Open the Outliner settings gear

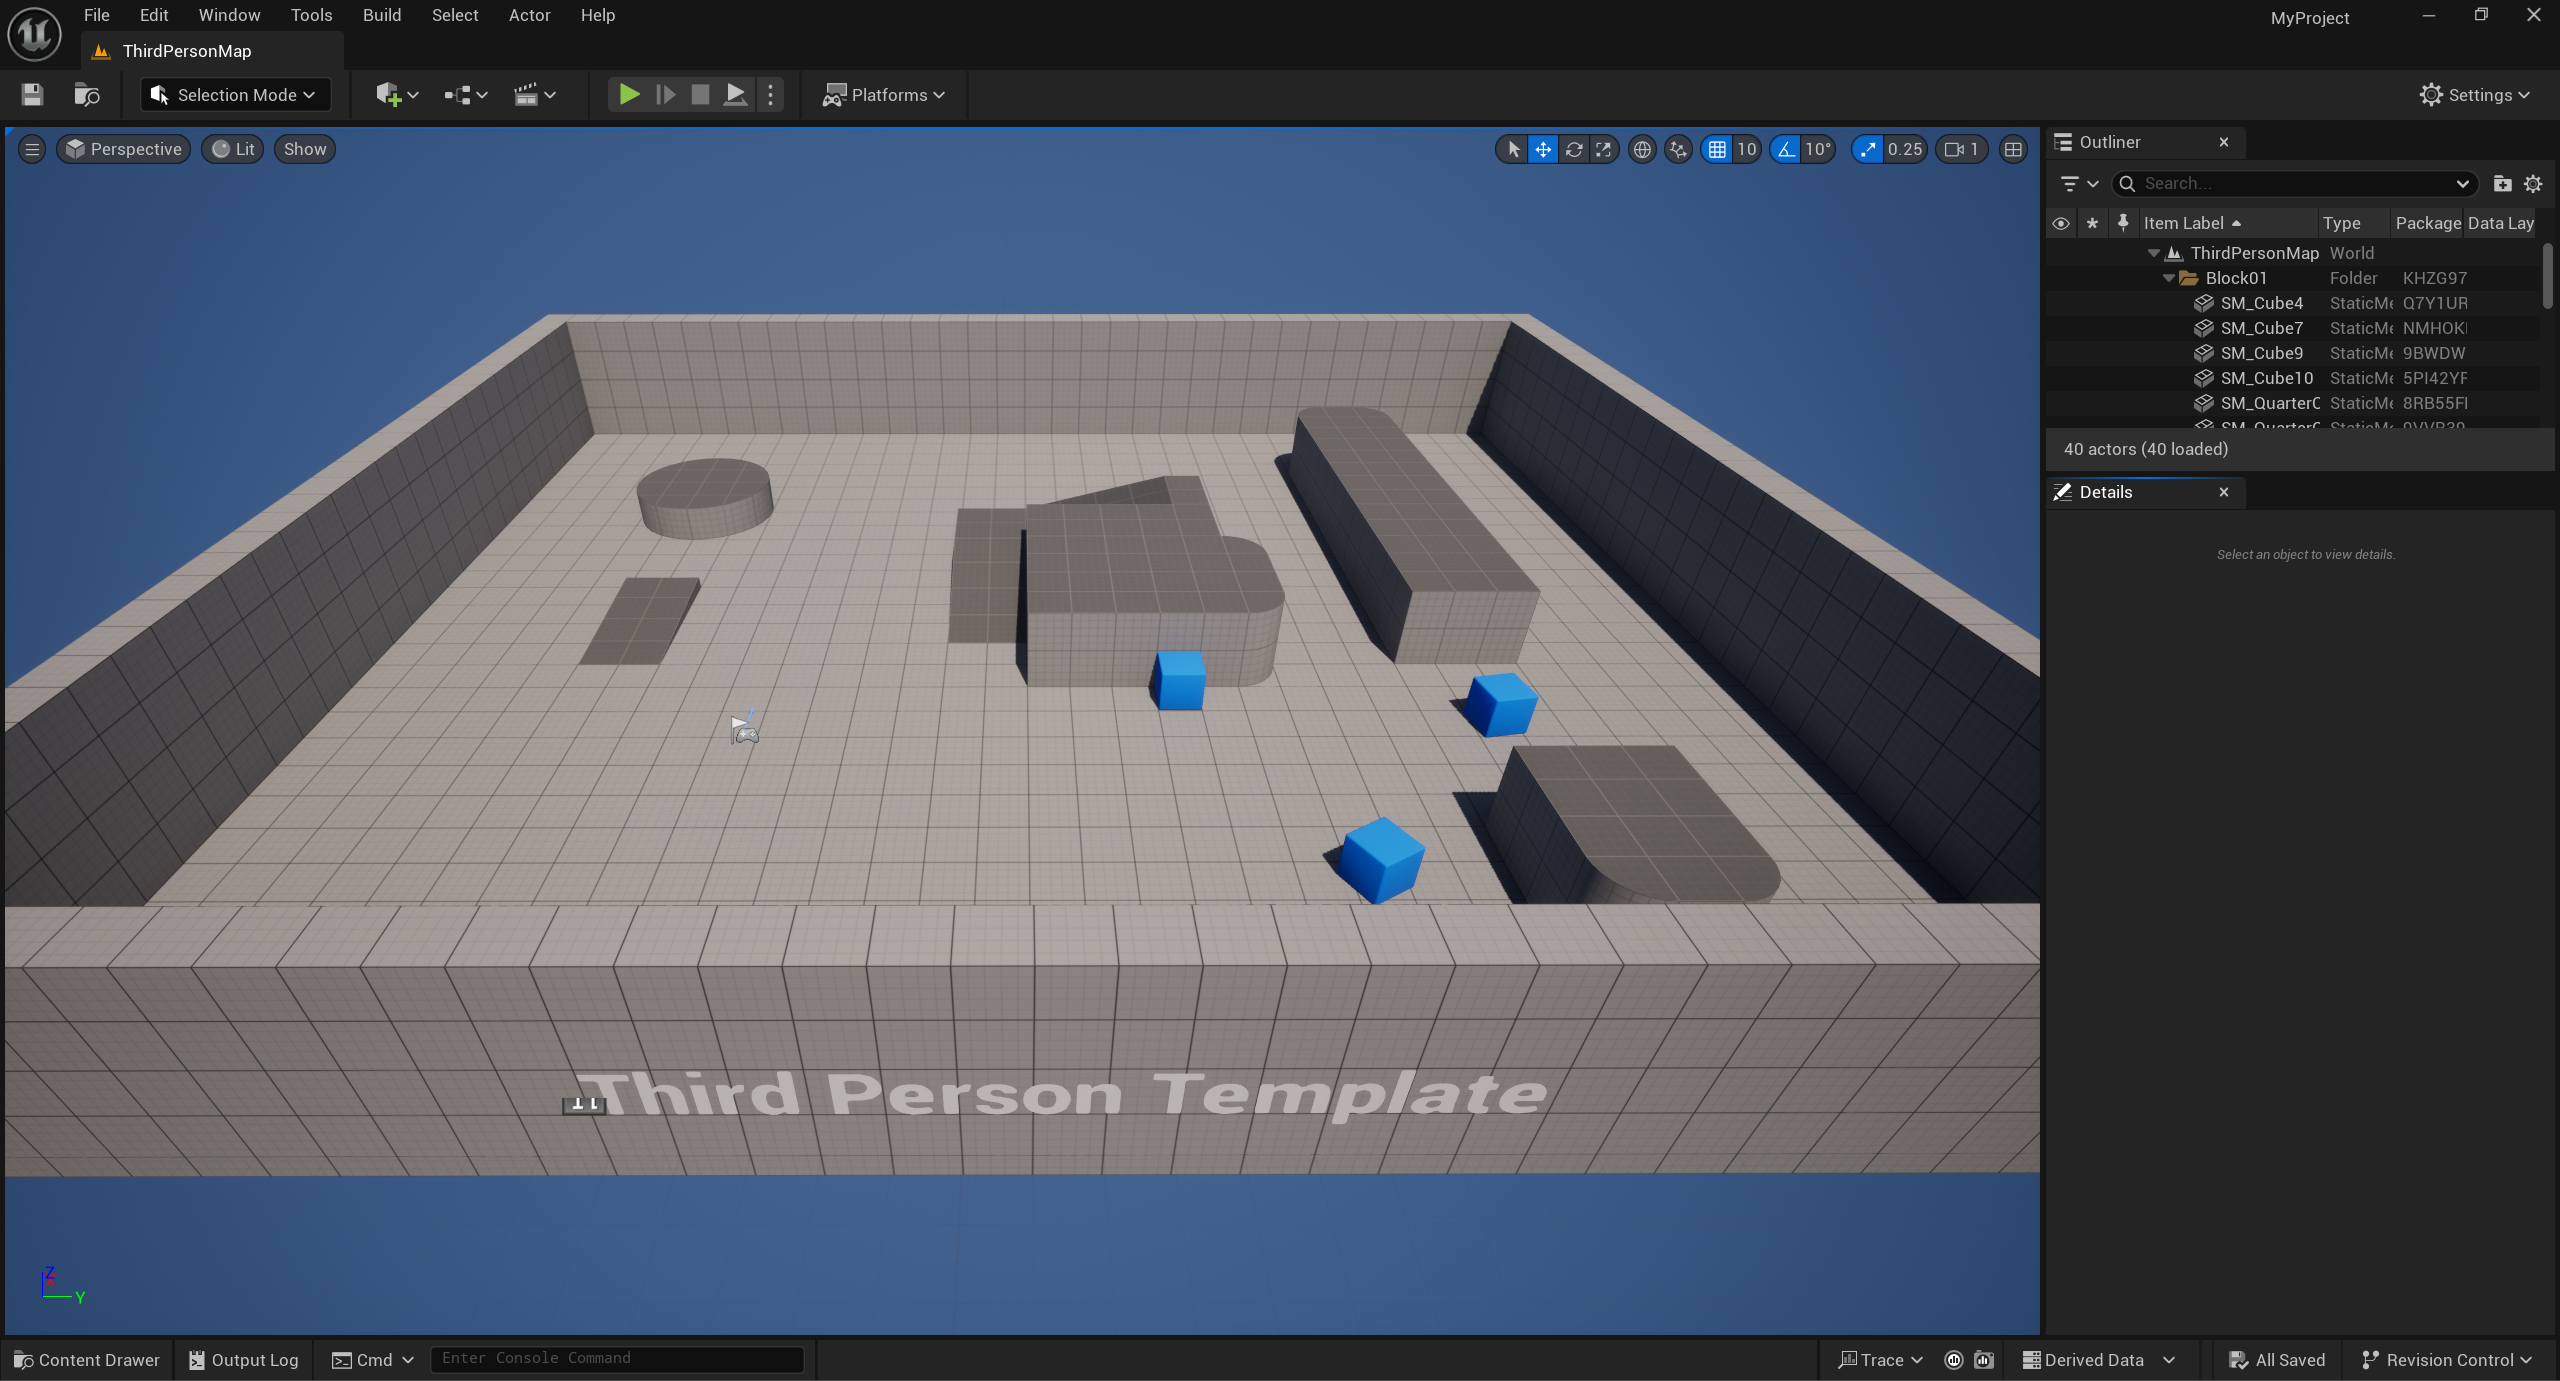[2533, 184]
